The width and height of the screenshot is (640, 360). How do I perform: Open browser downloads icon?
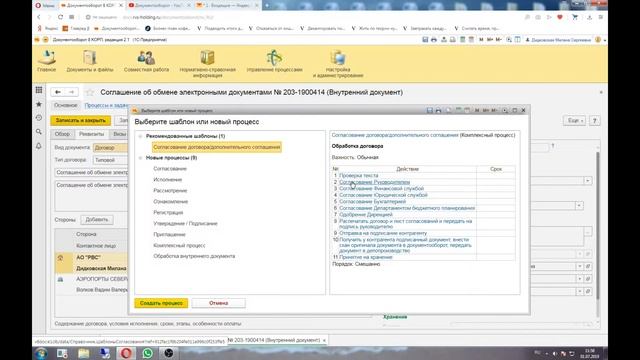point(589,17)
